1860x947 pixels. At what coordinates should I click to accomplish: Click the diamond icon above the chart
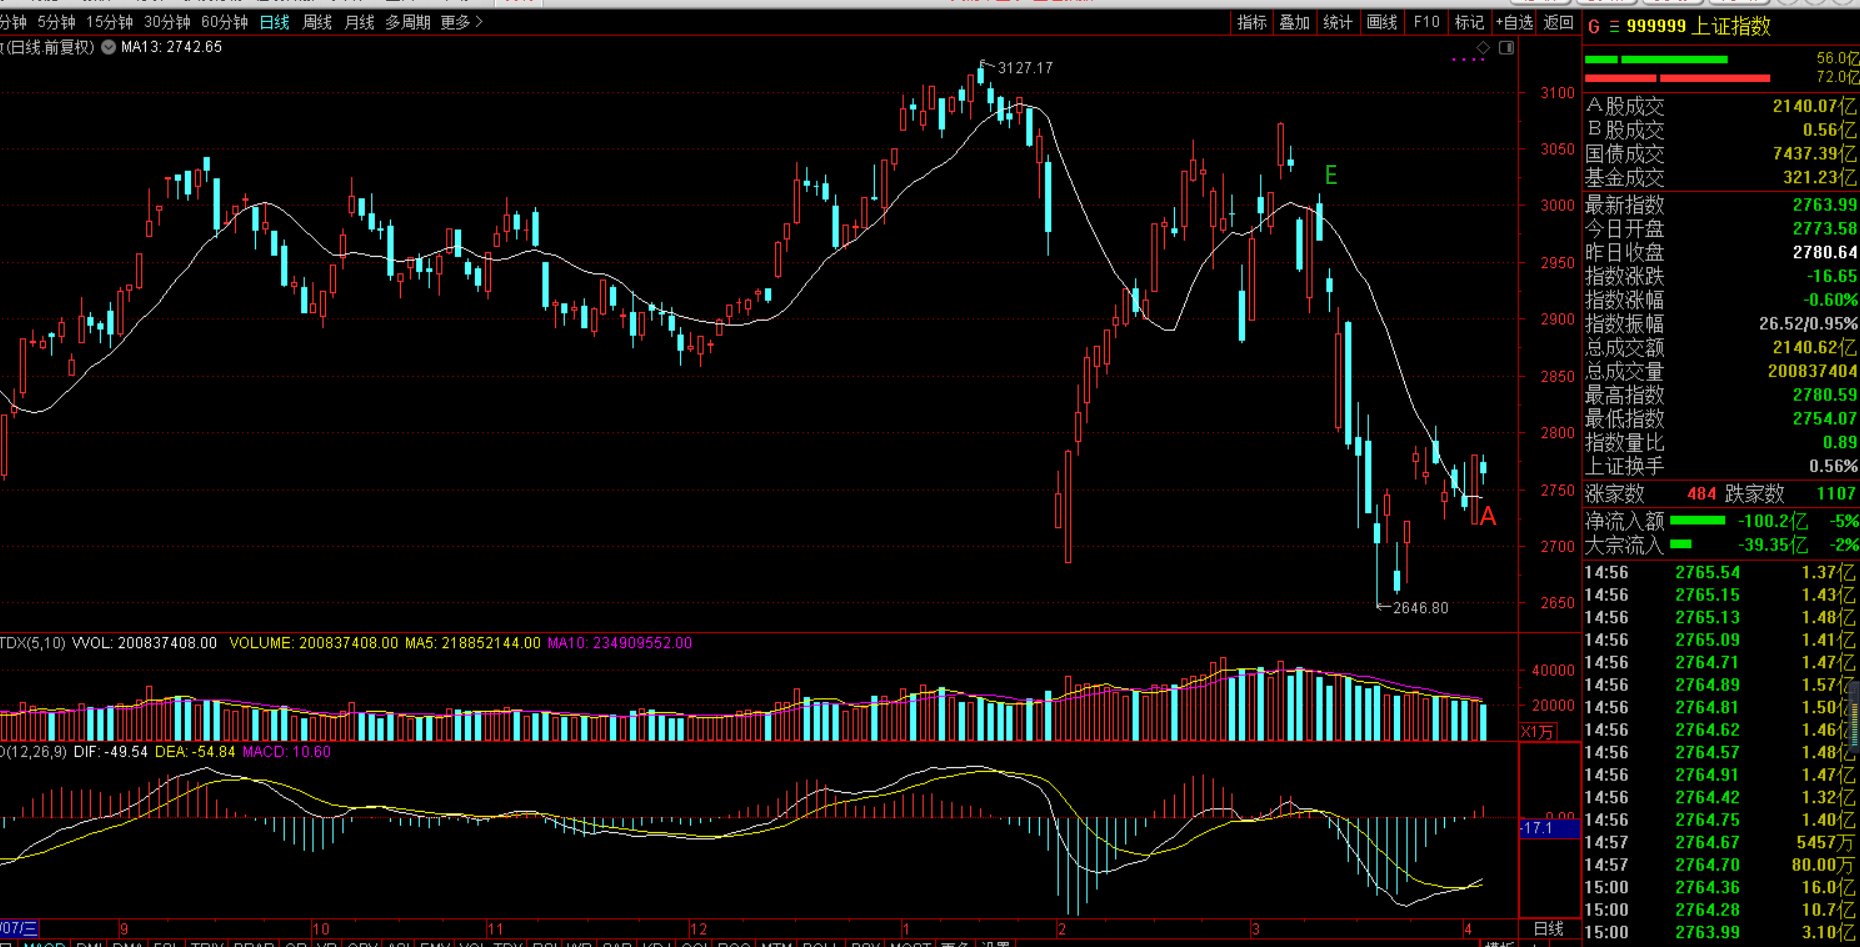pos(1484,47)
